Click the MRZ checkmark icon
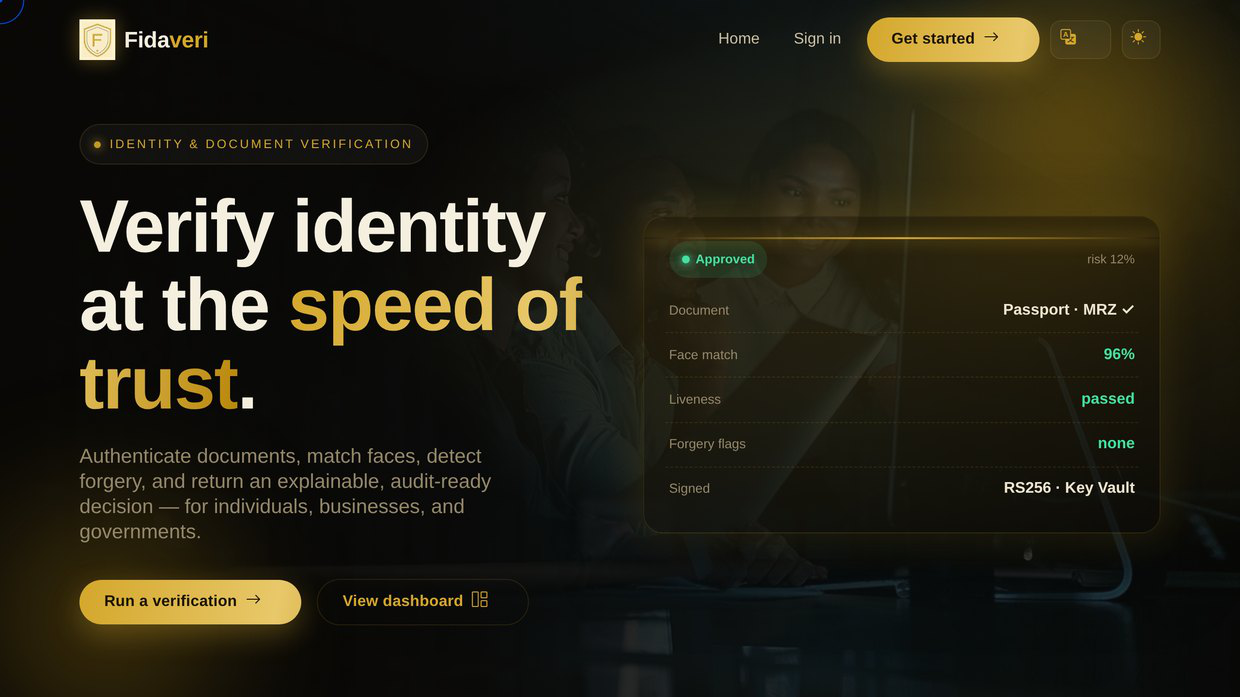The image size is (1240, 697). tap(1128, 310)
